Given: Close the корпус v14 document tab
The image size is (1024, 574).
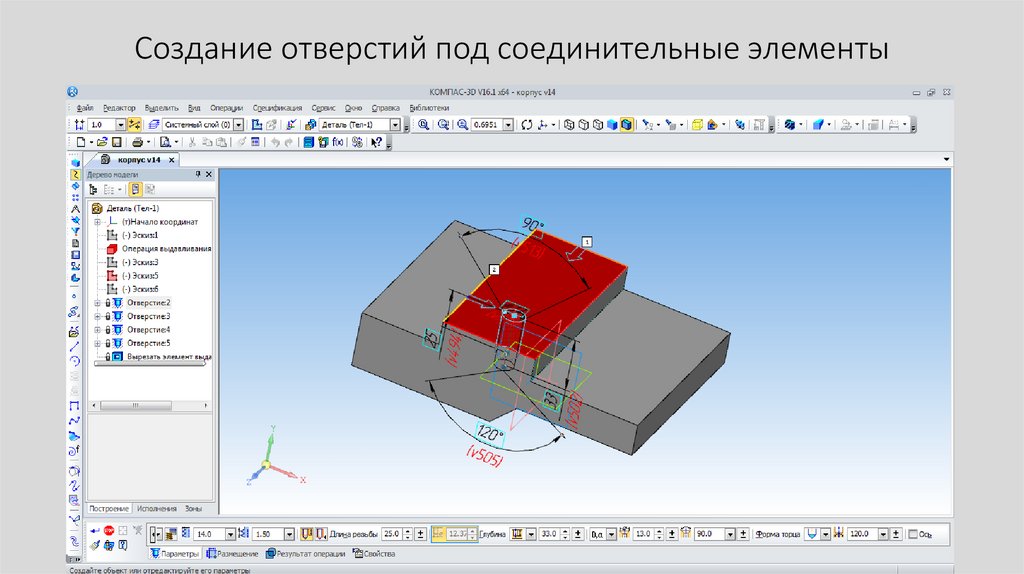Looking at the screenshot, I should tap(172, 159).
